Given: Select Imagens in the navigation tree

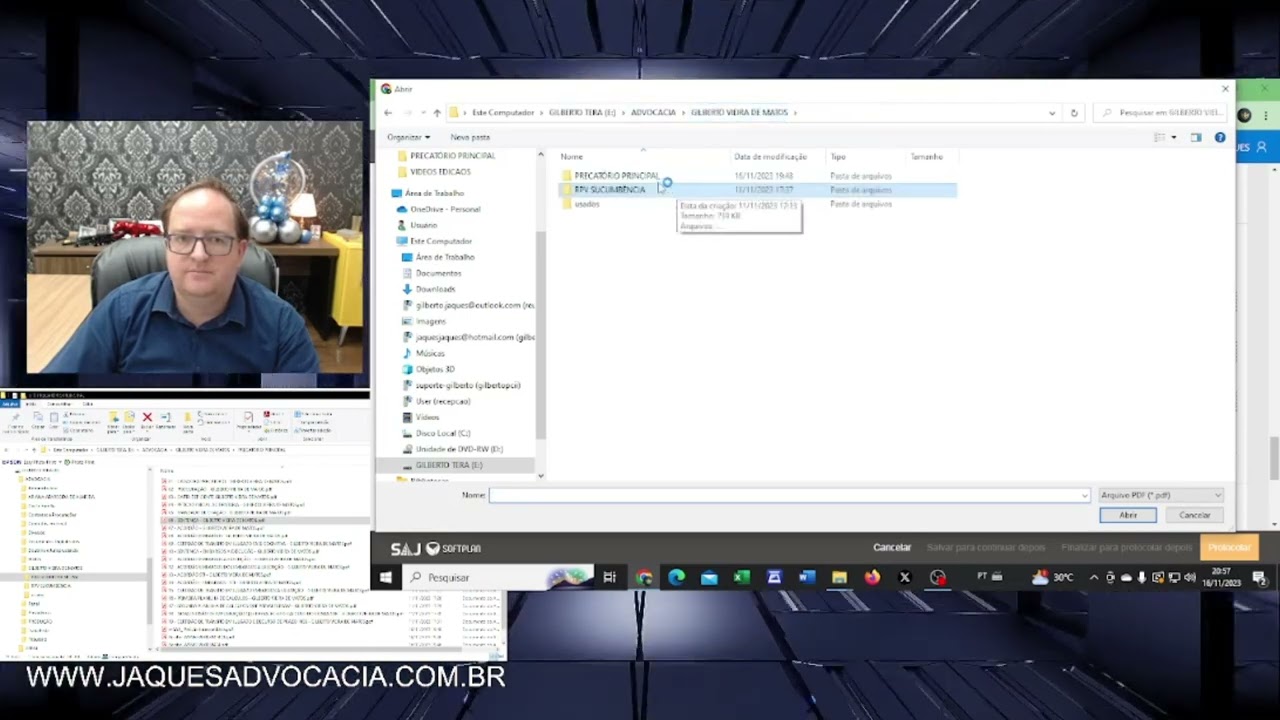Looking at the screenshot, I should coord(430,321).
